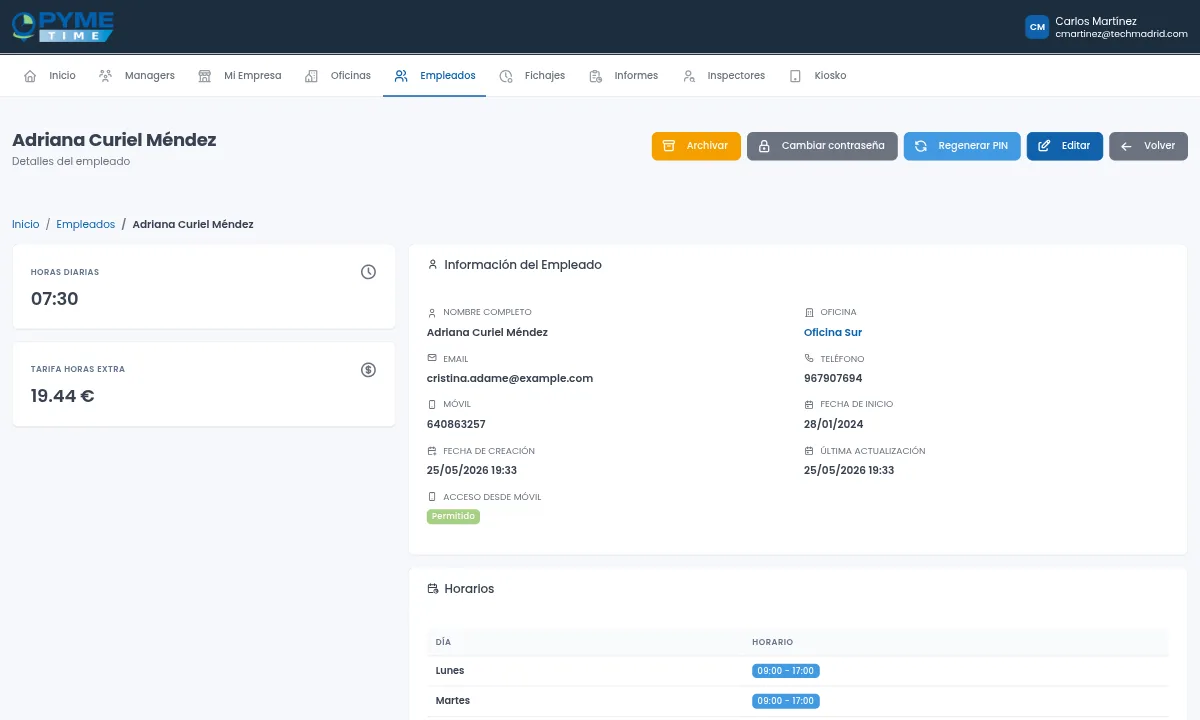The width and height of the screenshot is (1200, 720).
Task: Click the person icon beside Información del Empleado
Action: [x=432, y=265]
